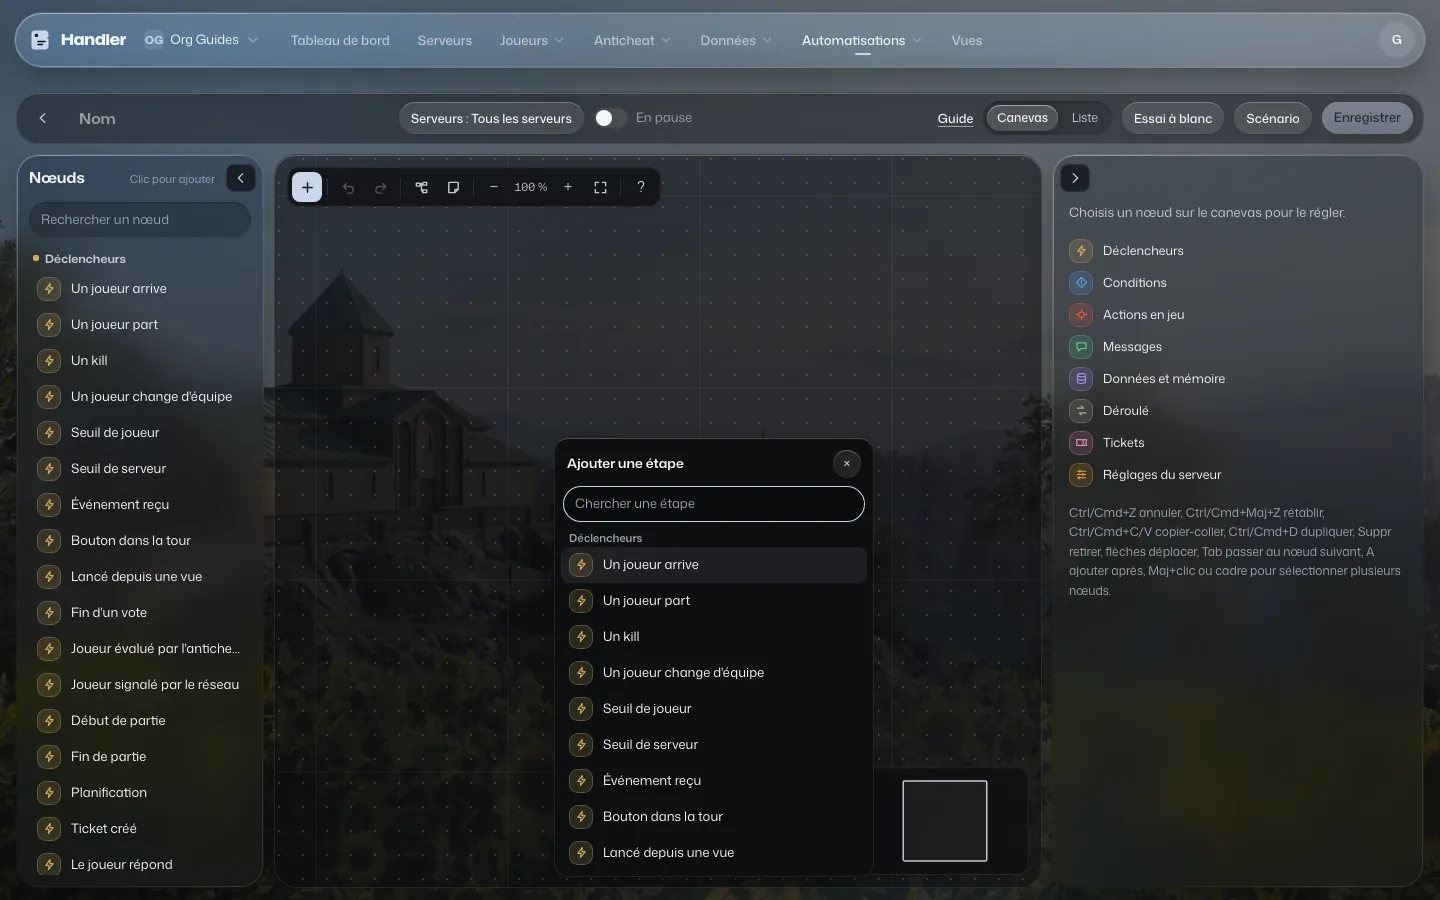Click the Scénario button
The image size is (1440, 900).
[1273, 118]
